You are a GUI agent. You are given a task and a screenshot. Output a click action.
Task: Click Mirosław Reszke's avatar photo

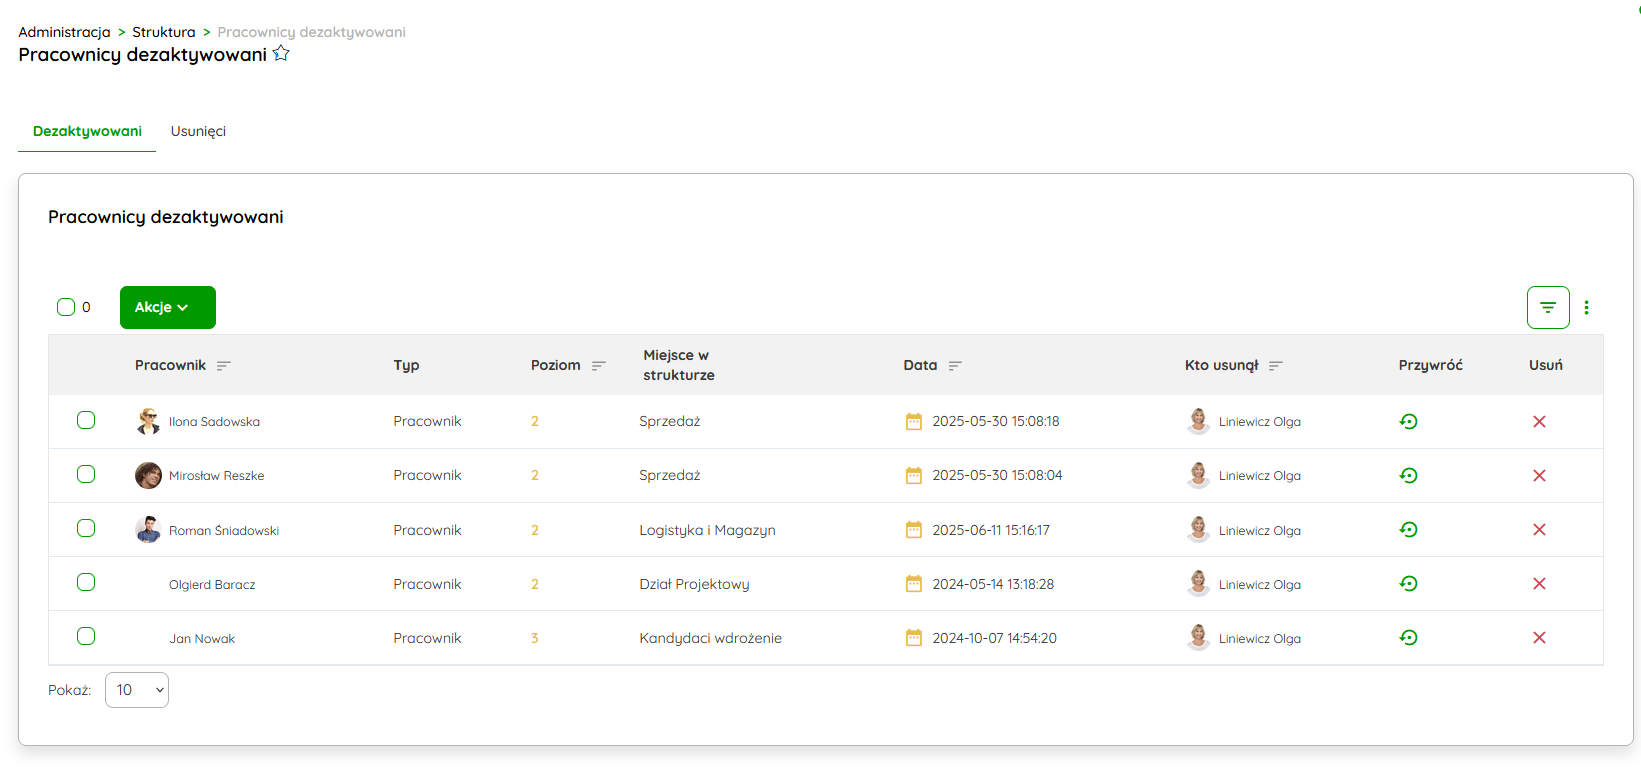pos(148,476)
